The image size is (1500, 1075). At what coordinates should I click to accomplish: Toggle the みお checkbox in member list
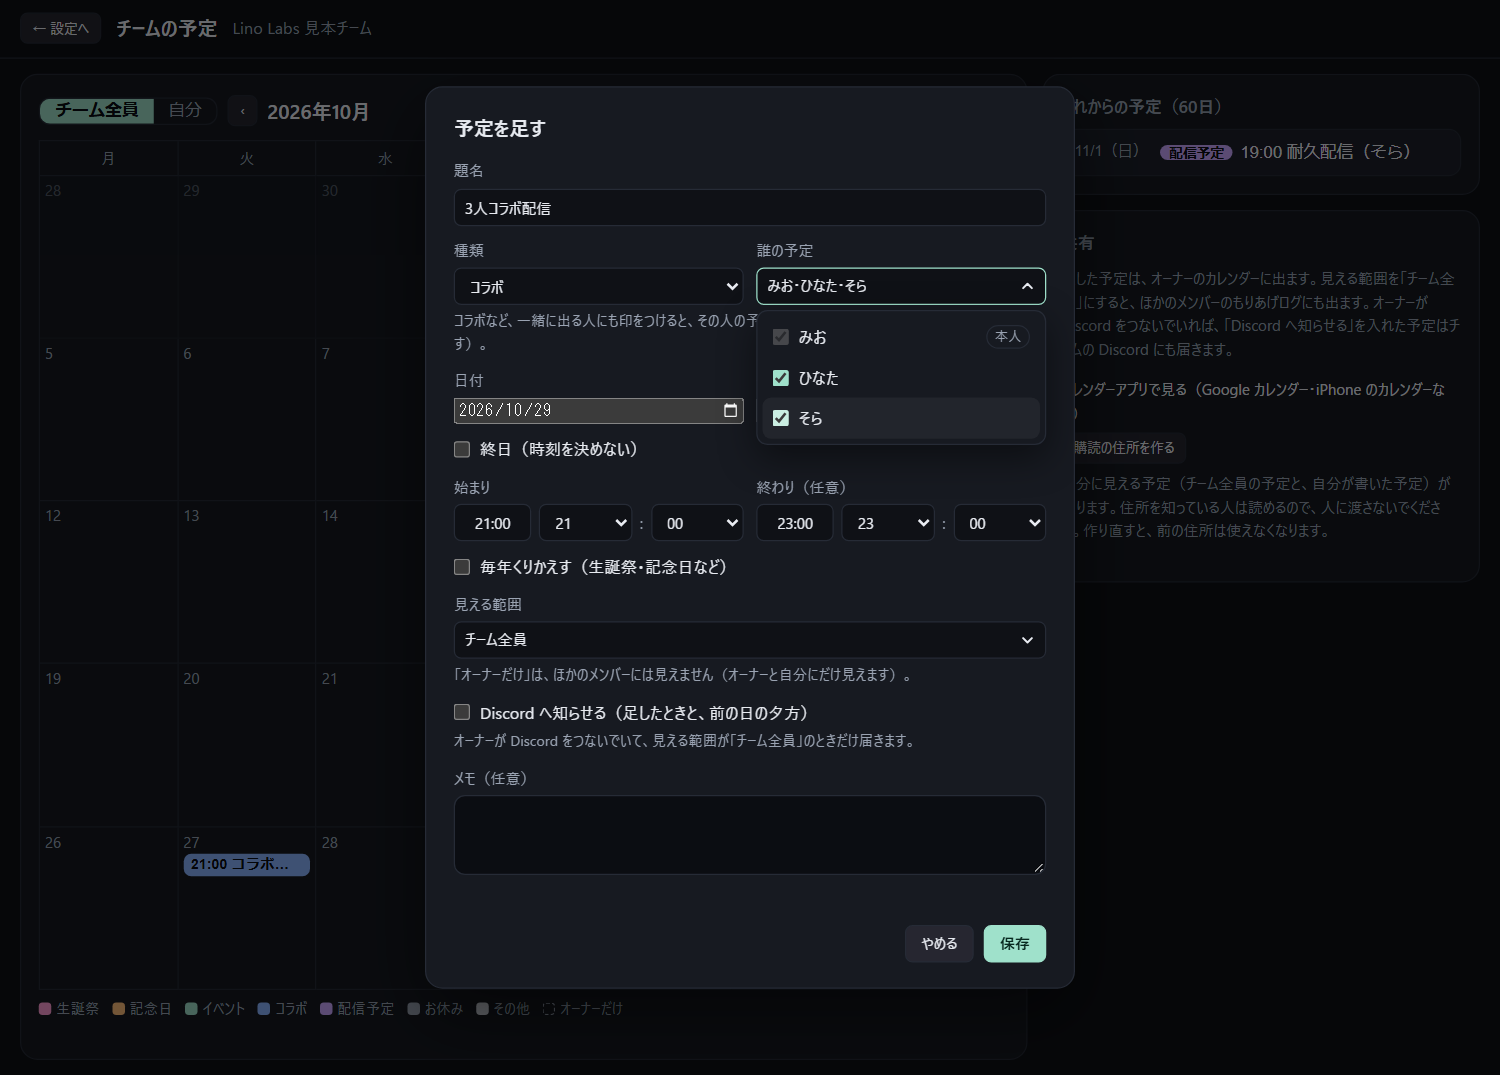(x=781, y=337)
